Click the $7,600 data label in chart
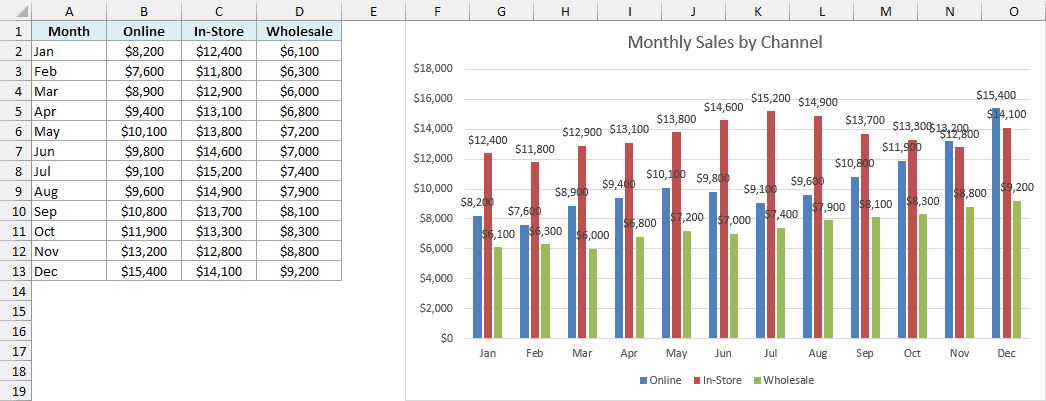 pyautogui.click(x=525, y=212)
